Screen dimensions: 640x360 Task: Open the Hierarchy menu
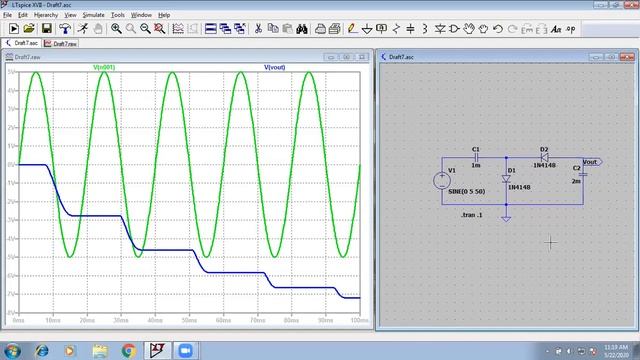(46, 15)
